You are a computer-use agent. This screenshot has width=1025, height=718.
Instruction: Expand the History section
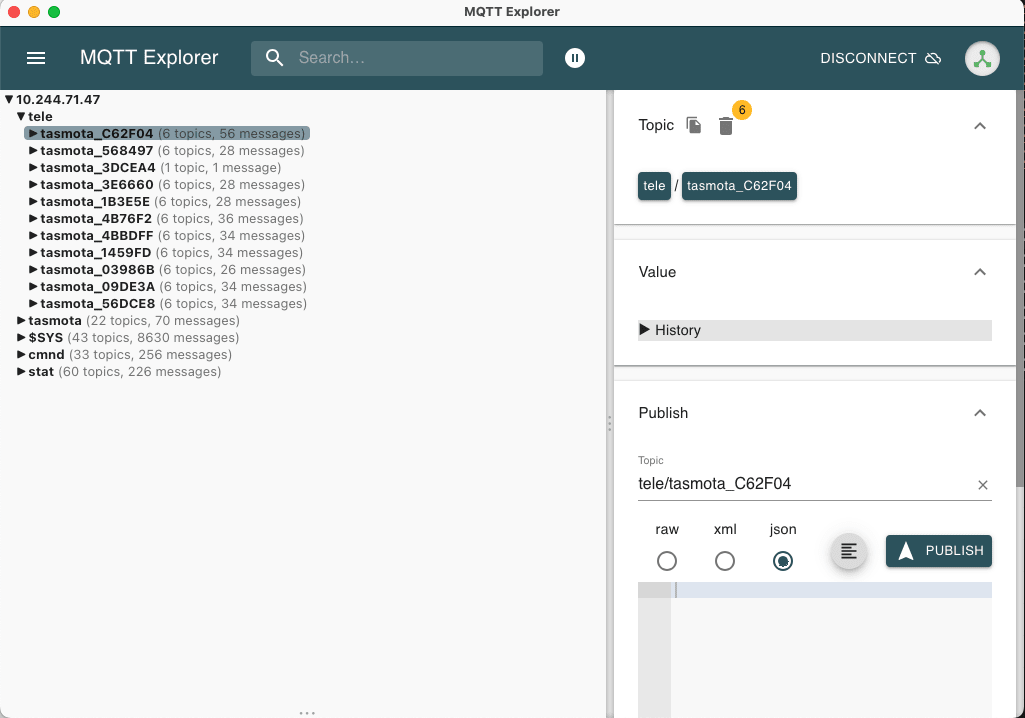pos(815,330)
